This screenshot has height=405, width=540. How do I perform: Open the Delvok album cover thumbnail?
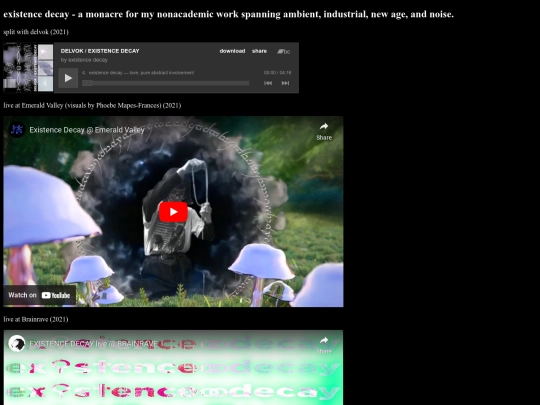[x=28, y=68]
